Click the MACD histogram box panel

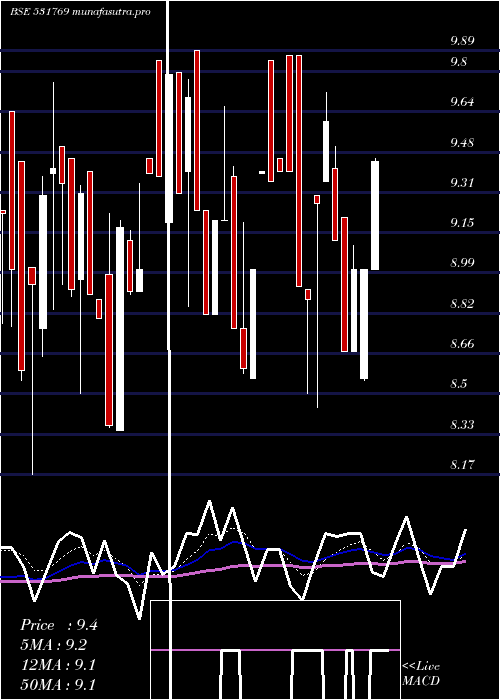coord(275,650)
